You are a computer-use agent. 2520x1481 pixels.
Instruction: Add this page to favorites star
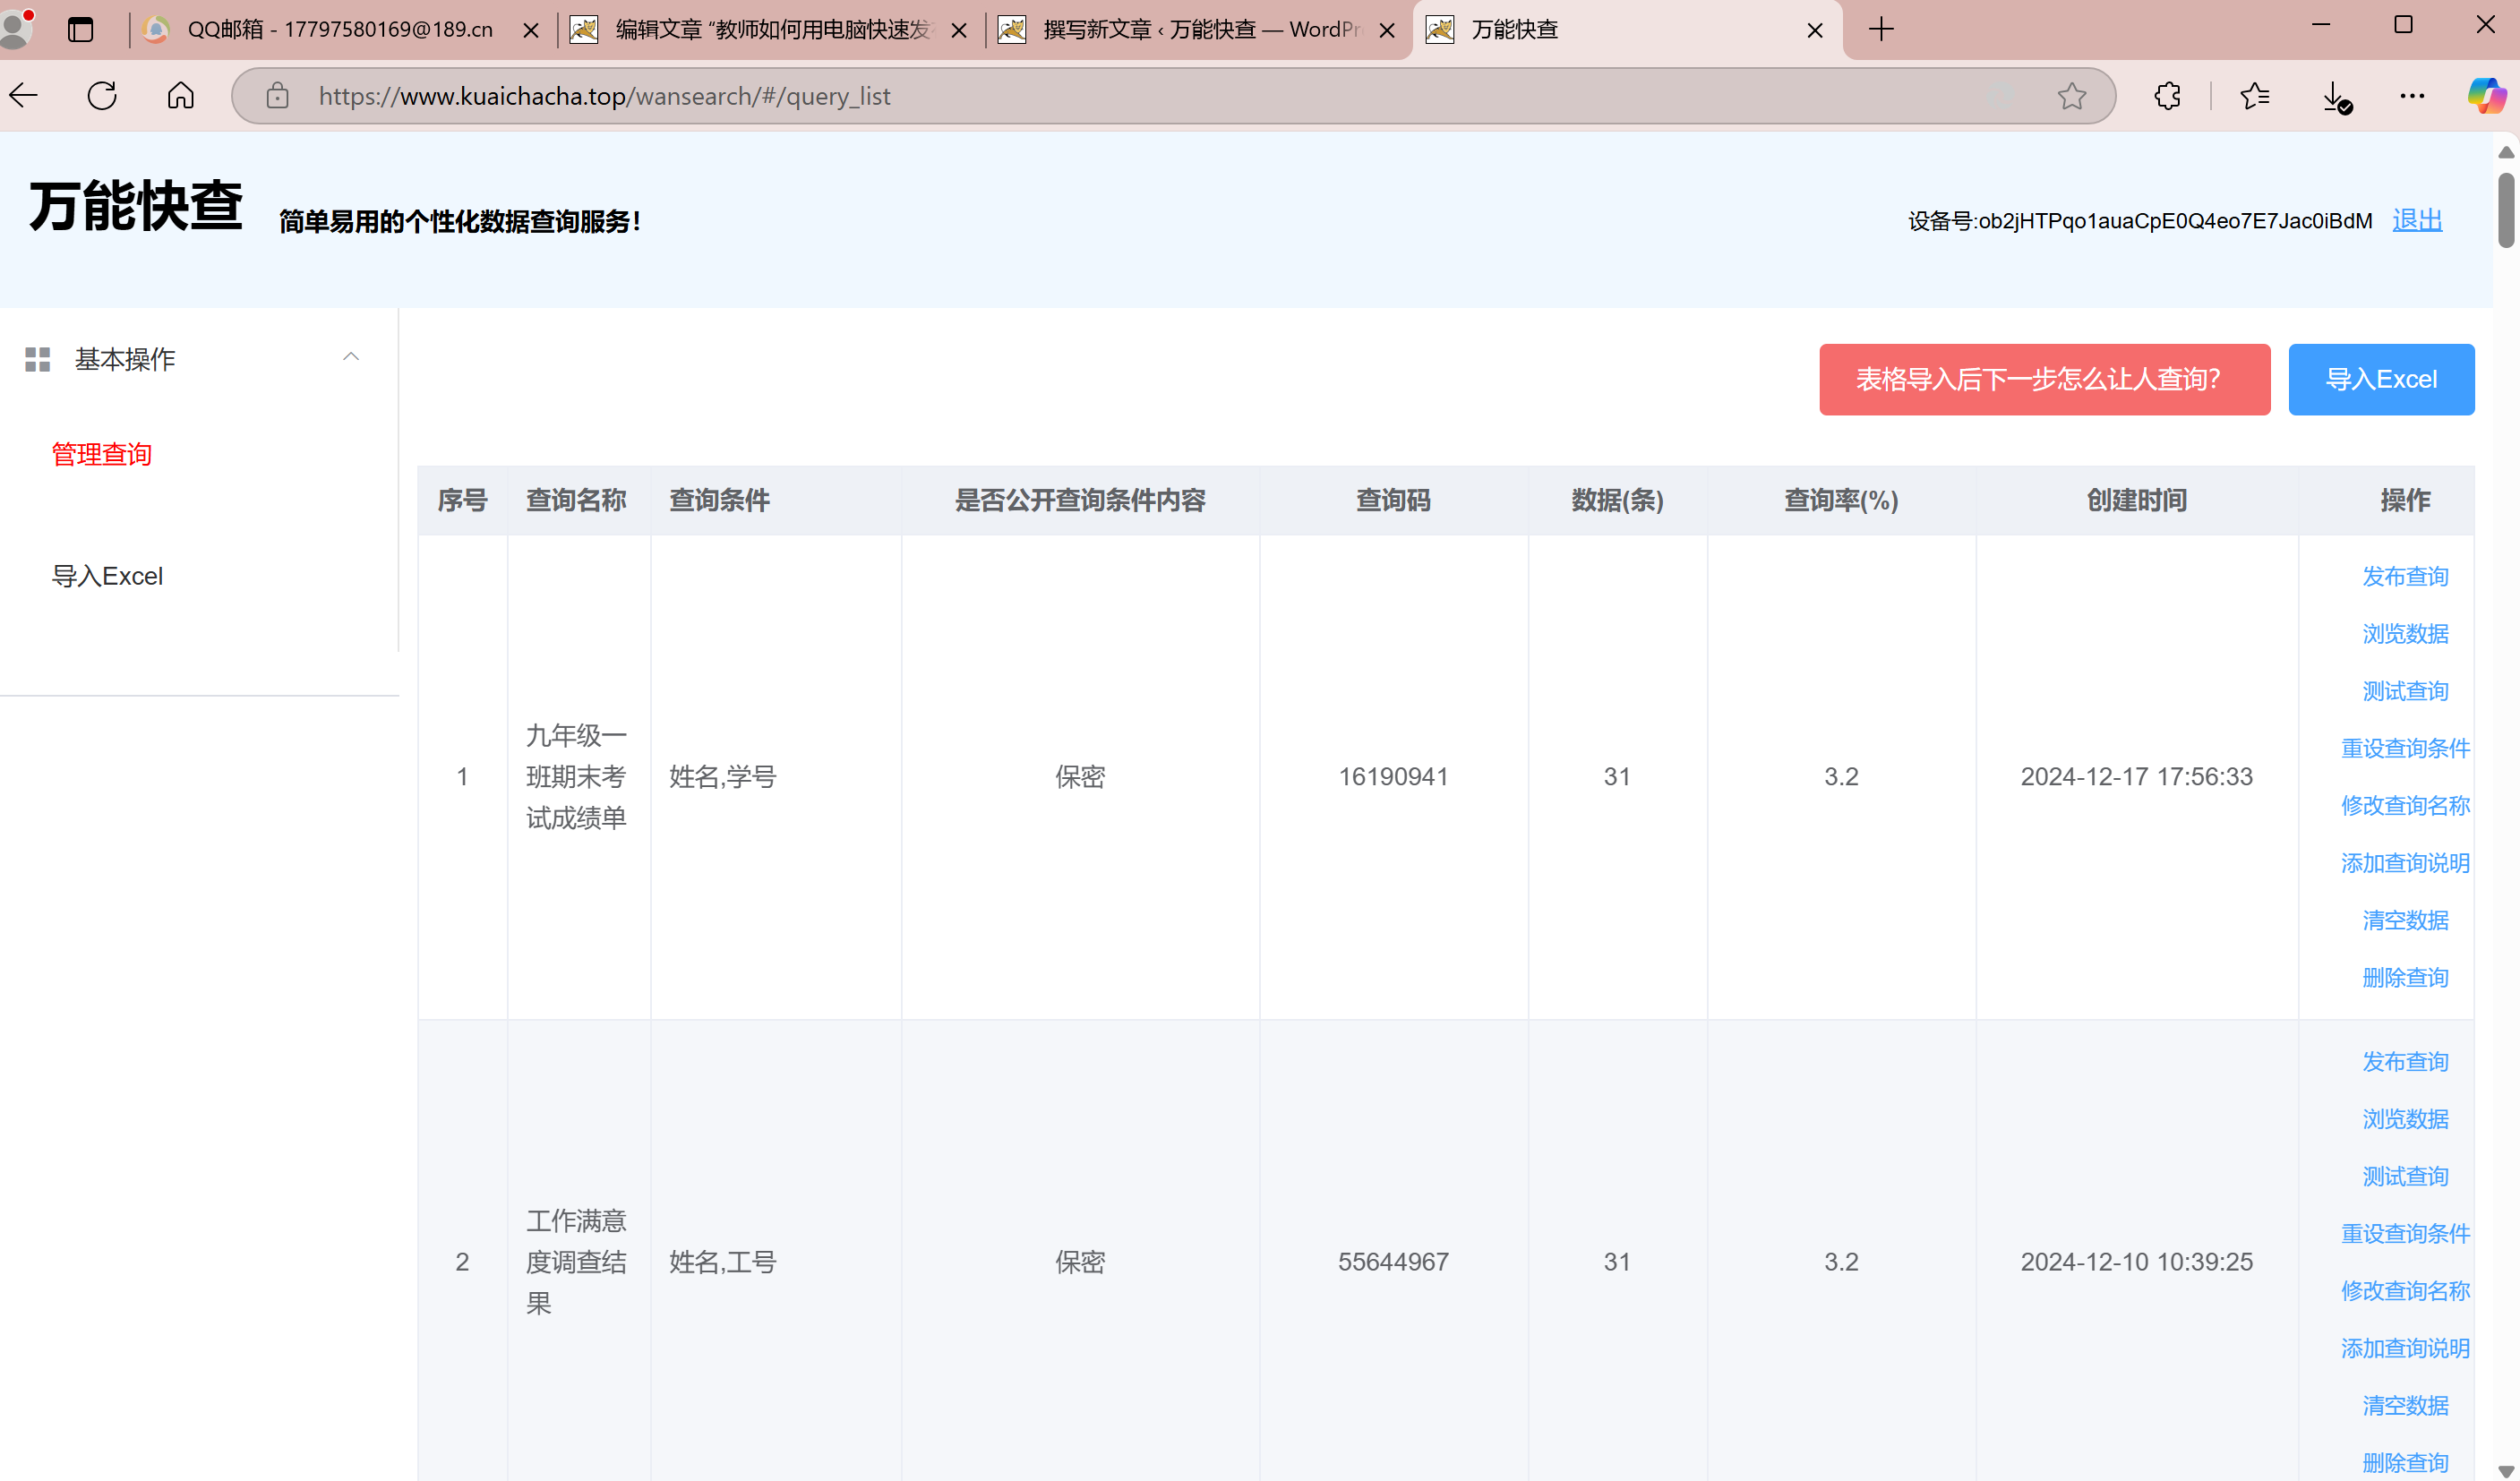[x=2072, y=96]
